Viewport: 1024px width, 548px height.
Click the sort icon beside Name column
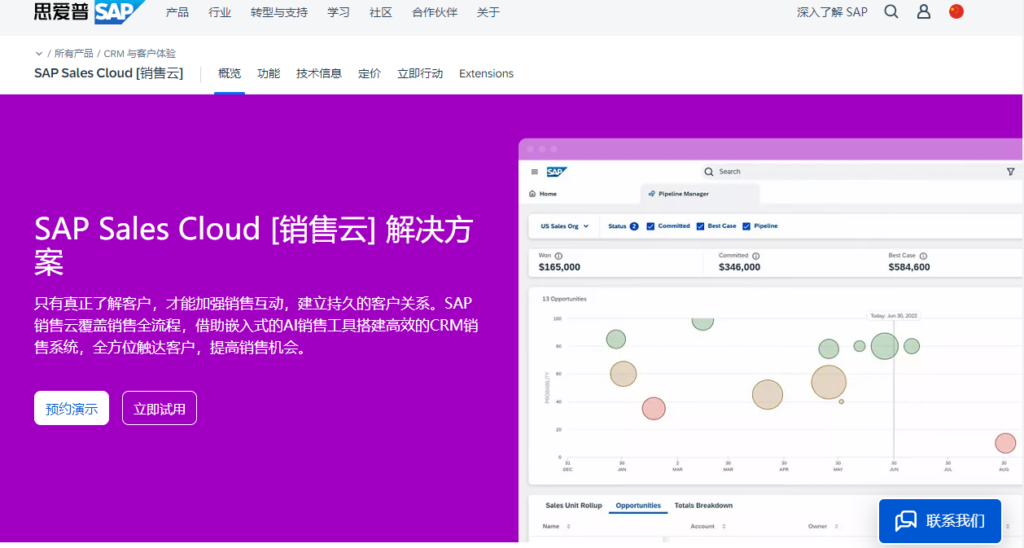[x=568, y=526]
